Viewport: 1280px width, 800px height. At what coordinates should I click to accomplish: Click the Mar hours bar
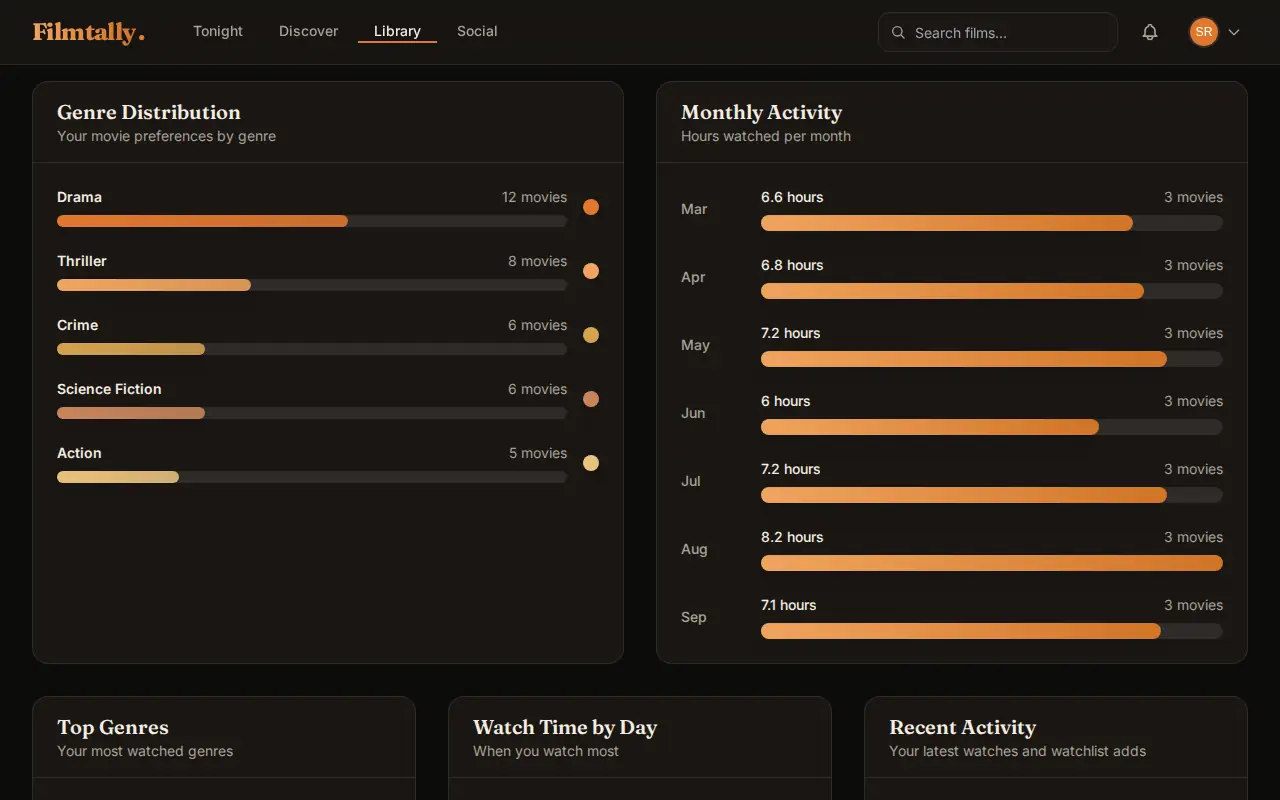click(992, 223)
